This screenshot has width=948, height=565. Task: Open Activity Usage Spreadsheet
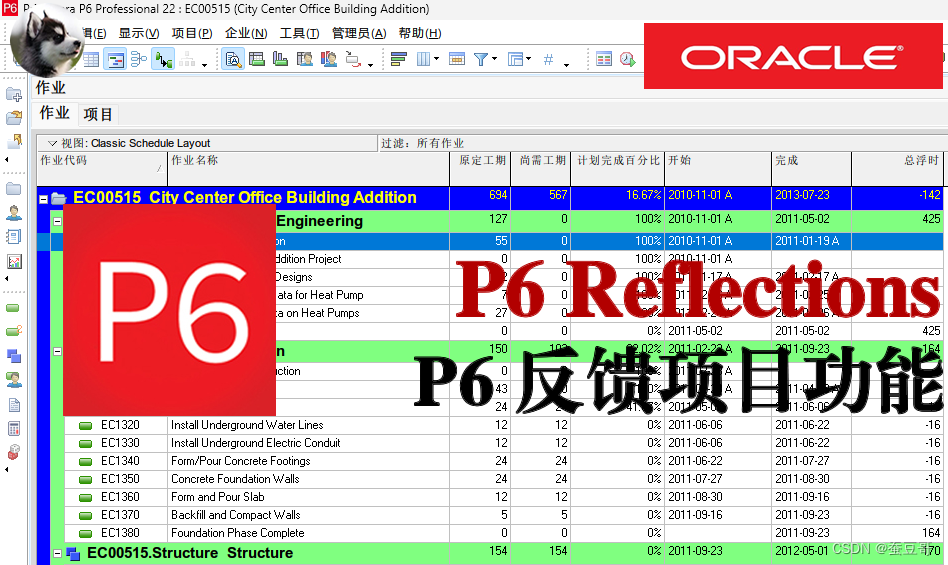click(x=257, y=59)
